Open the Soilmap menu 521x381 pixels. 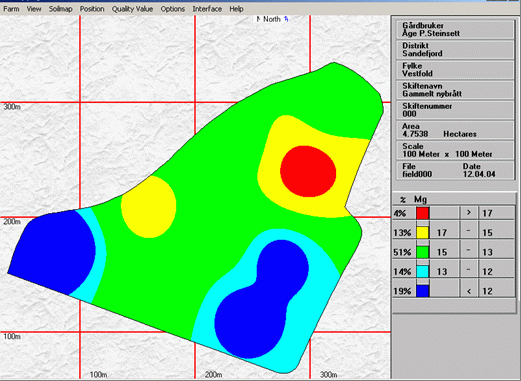[x=60, y=9]
